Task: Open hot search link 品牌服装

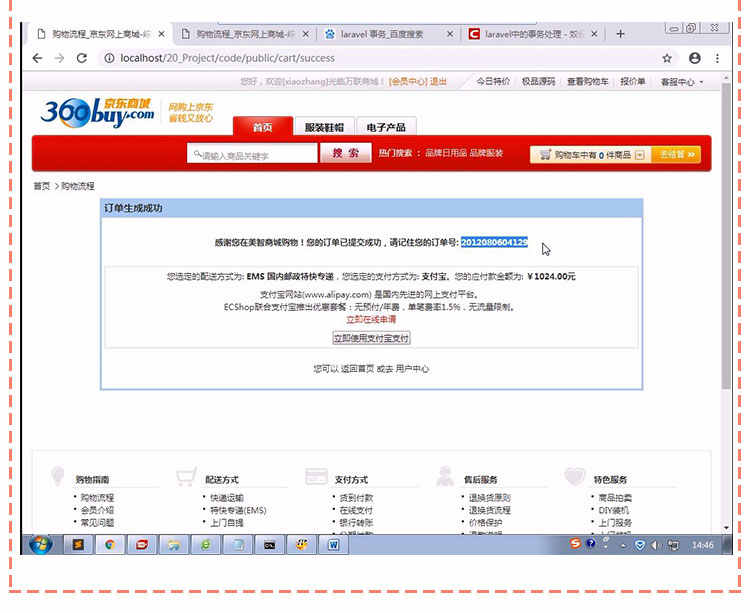Action: [x=486, y=153]
